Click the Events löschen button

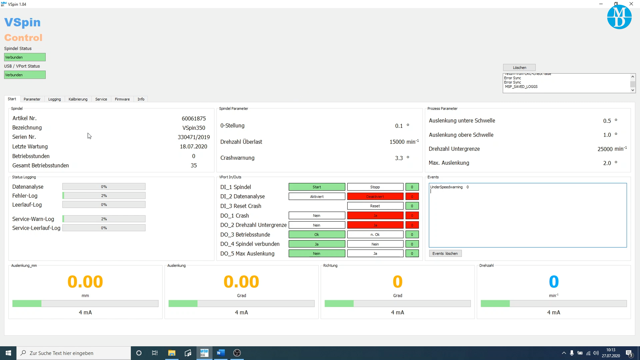coord(445,253)
